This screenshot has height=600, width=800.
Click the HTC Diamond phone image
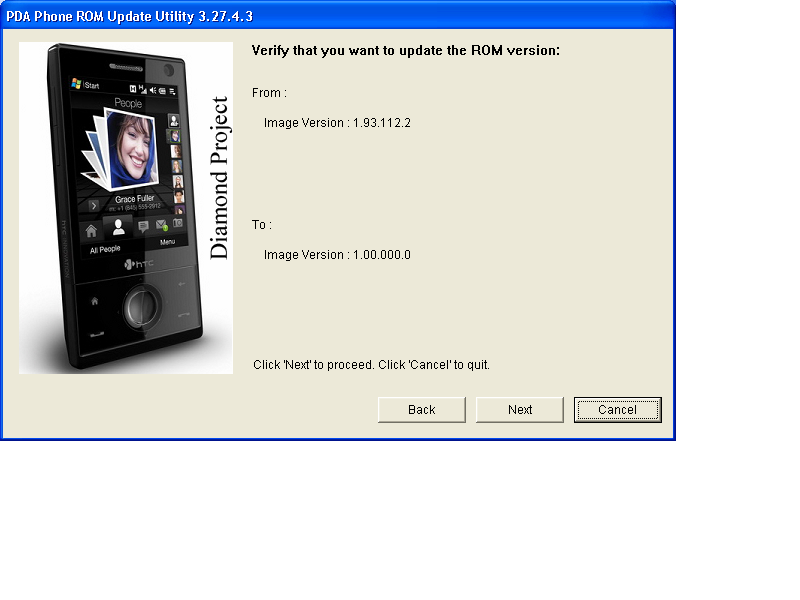(126, 208)
